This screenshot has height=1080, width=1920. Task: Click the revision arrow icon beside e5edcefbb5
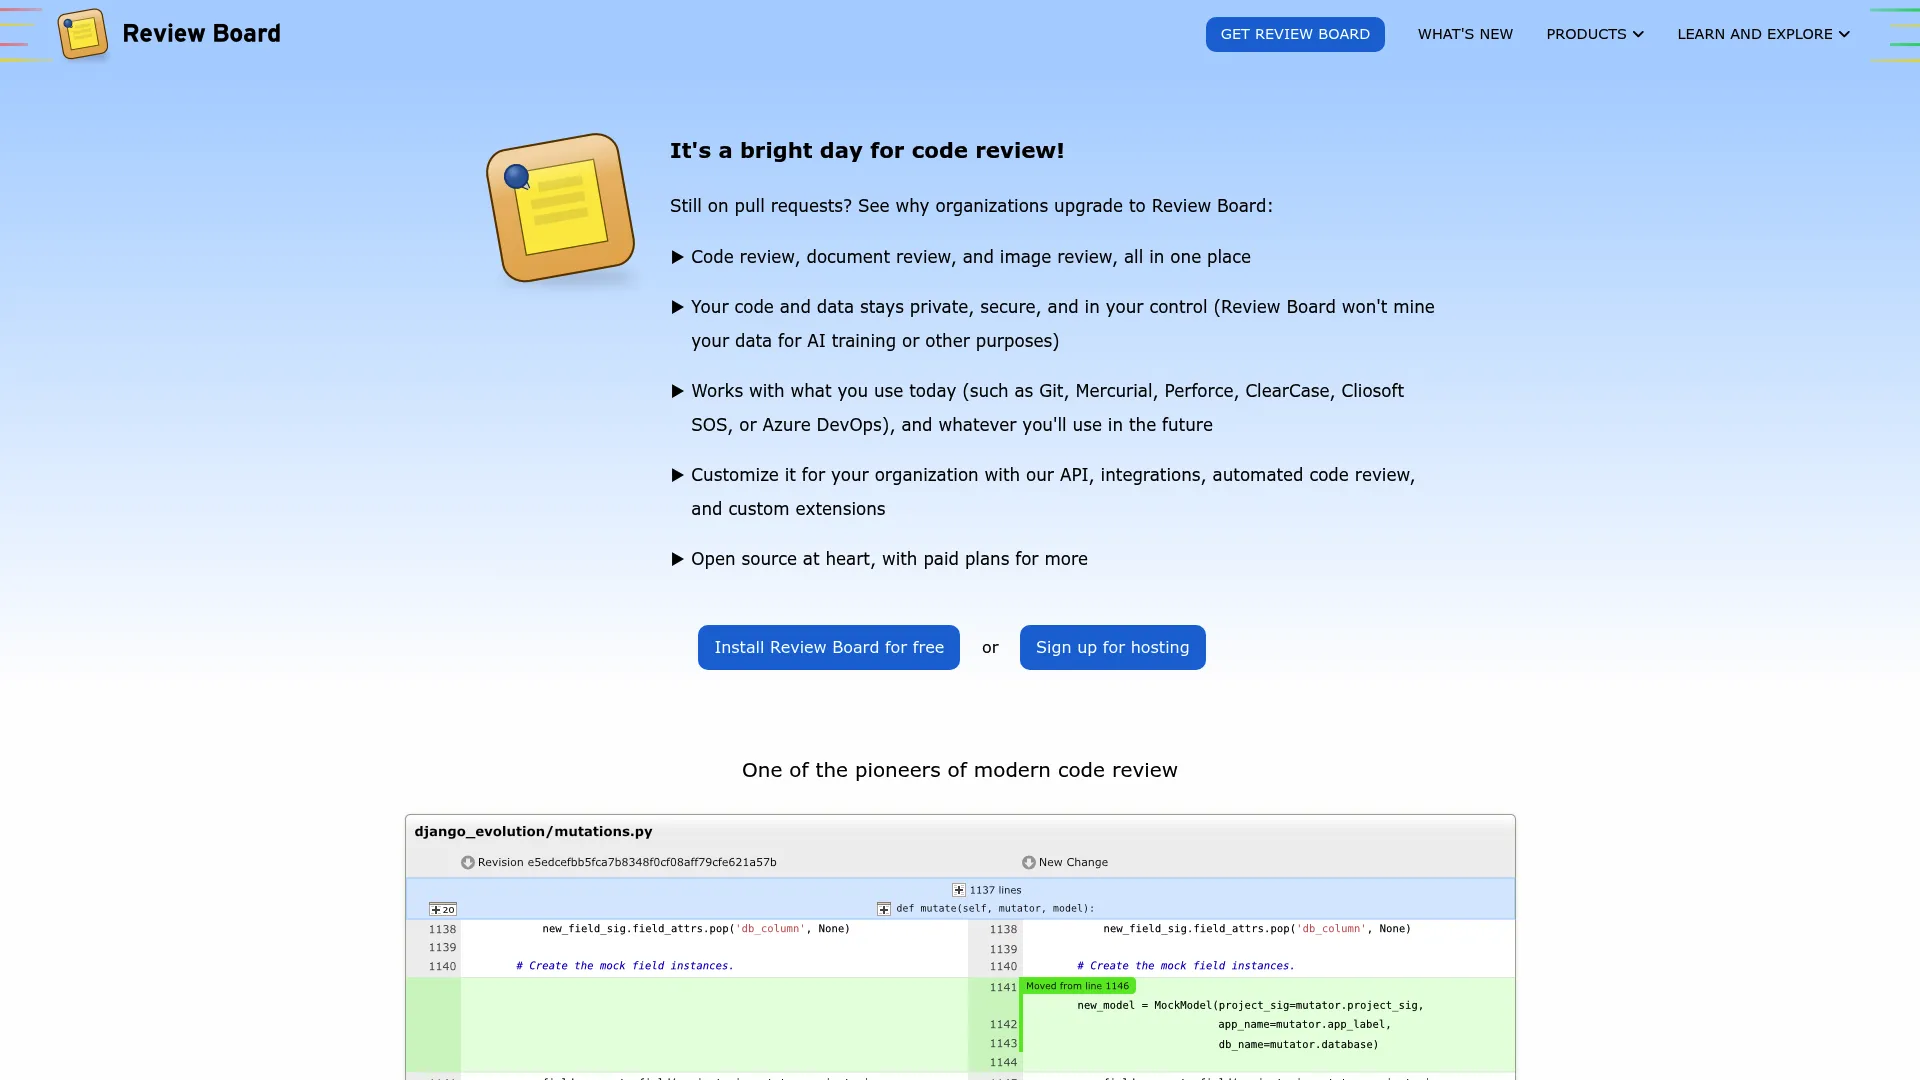coord(467,862)
